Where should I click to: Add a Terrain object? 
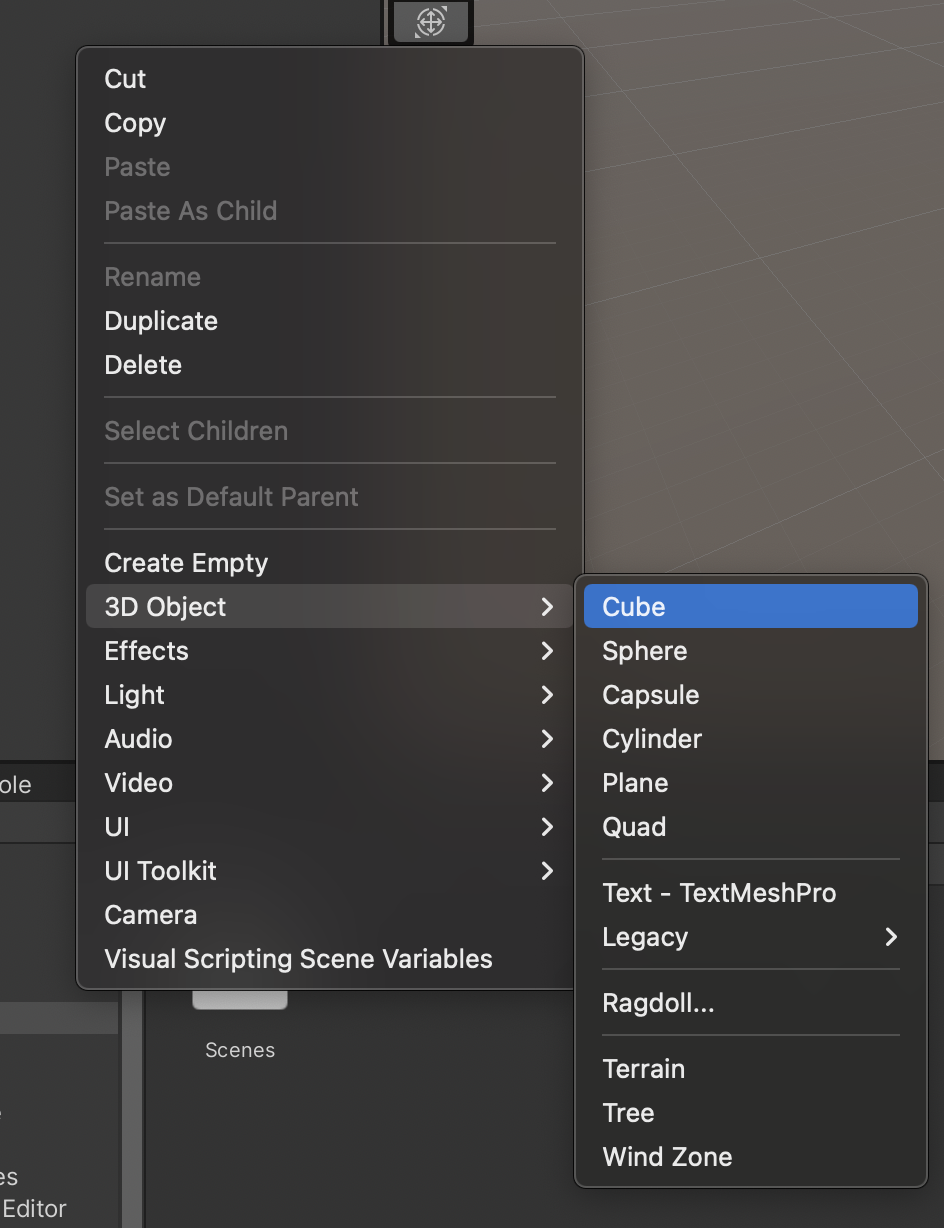(x=643, y=1069)
